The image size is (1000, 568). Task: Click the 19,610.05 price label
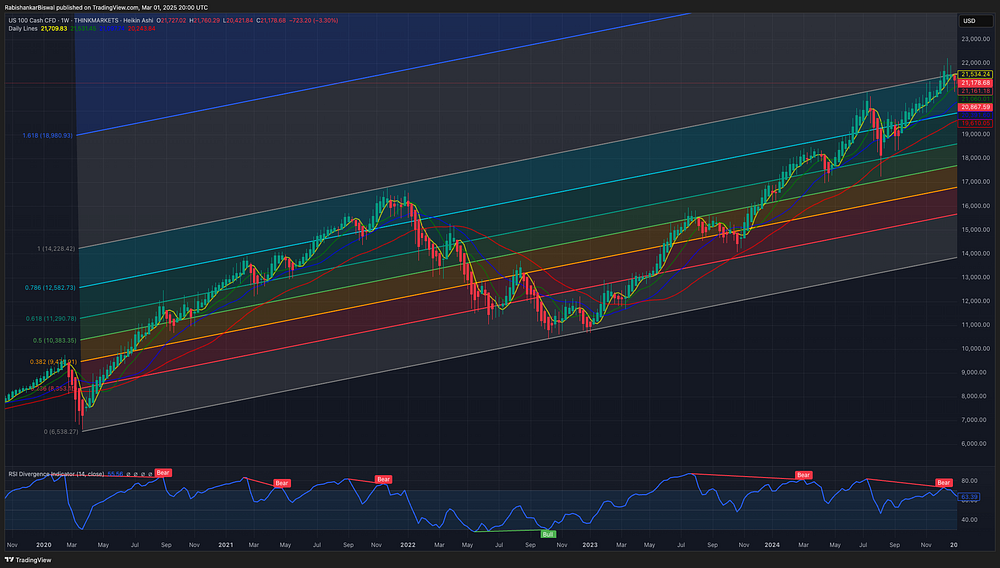(x=975, y=123)
